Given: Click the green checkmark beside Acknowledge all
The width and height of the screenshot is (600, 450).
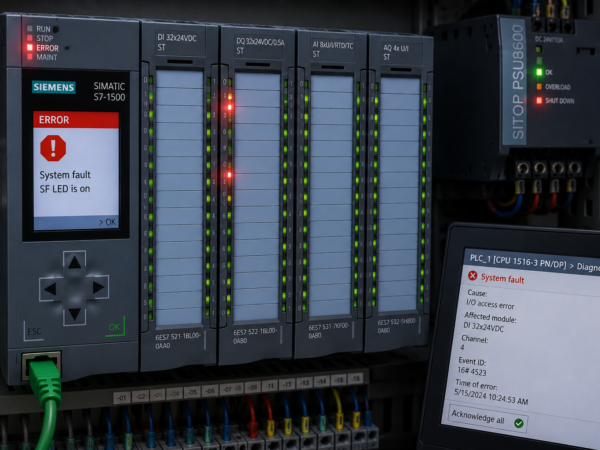Looking at the screenshot, I should point(519,423).
